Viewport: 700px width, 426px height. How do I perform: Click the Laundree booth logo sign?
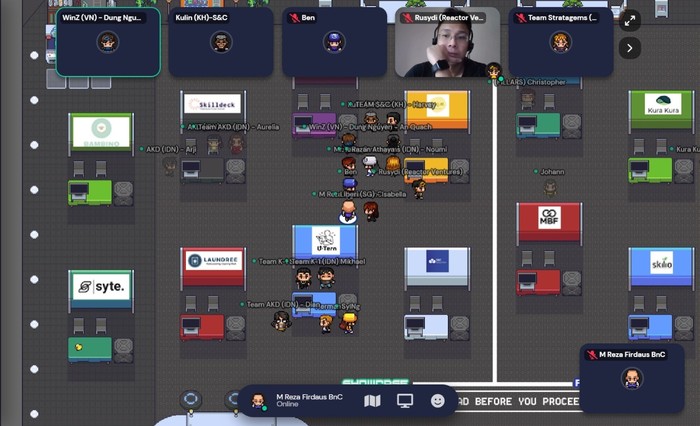[x=213, y=261]
